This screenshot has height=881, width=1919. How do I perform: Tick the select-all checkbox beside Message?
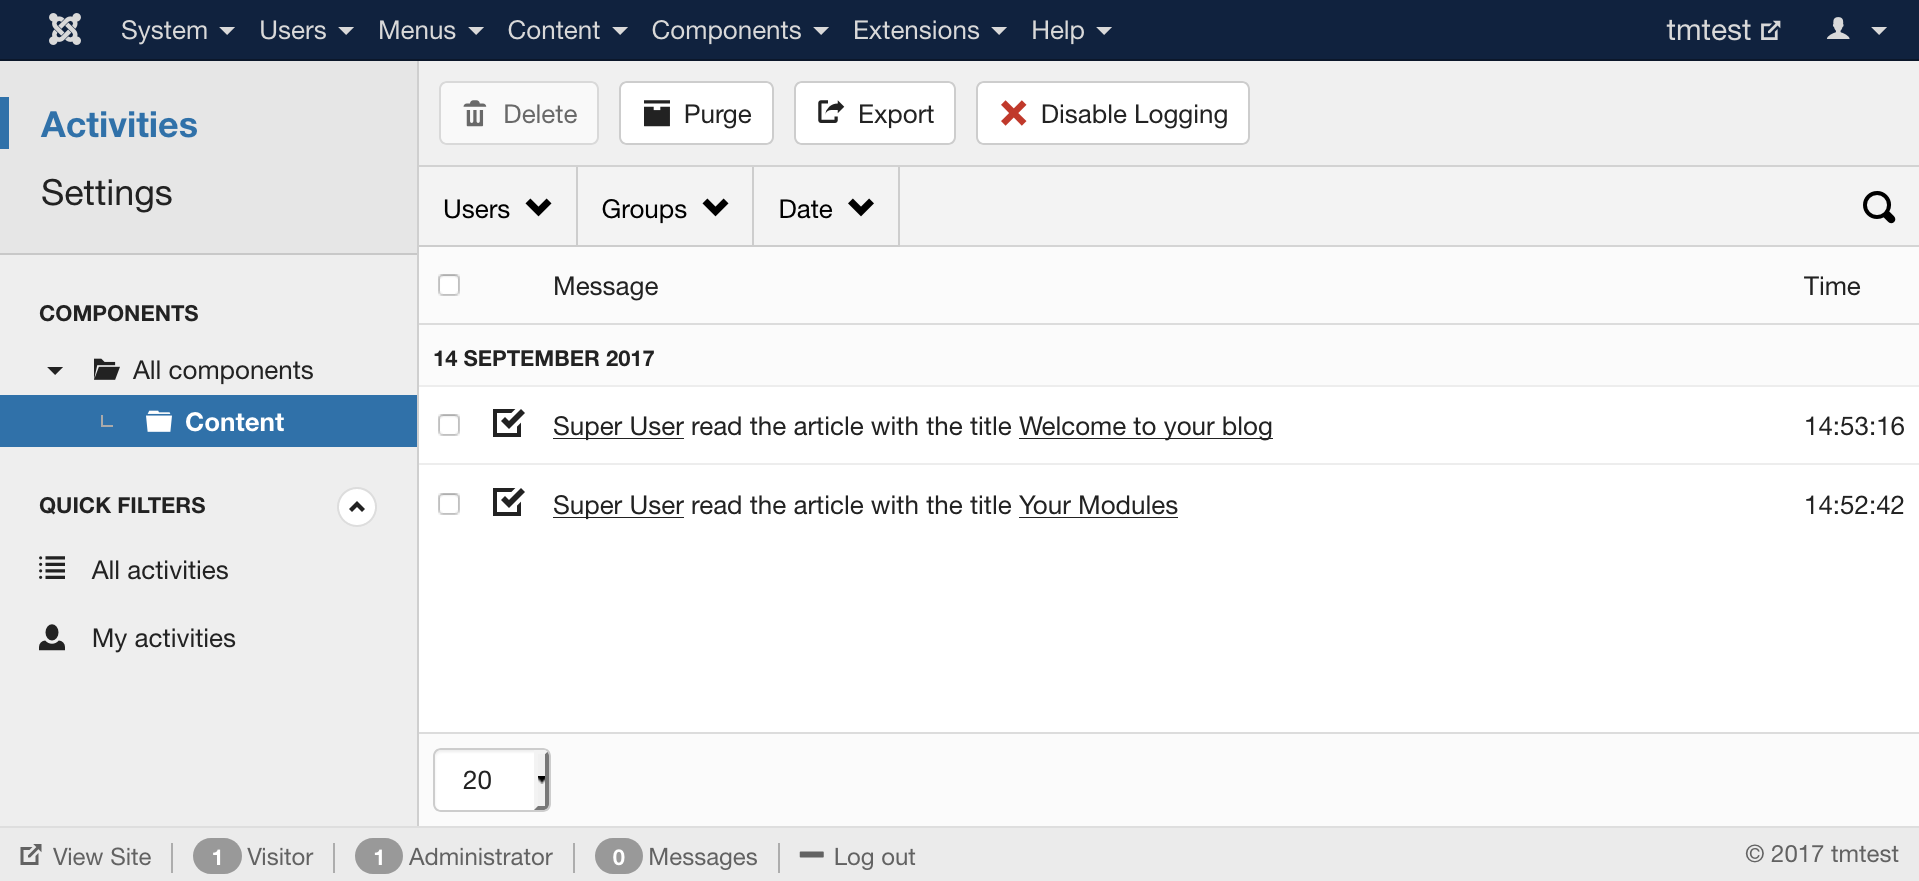click(449, 285)
